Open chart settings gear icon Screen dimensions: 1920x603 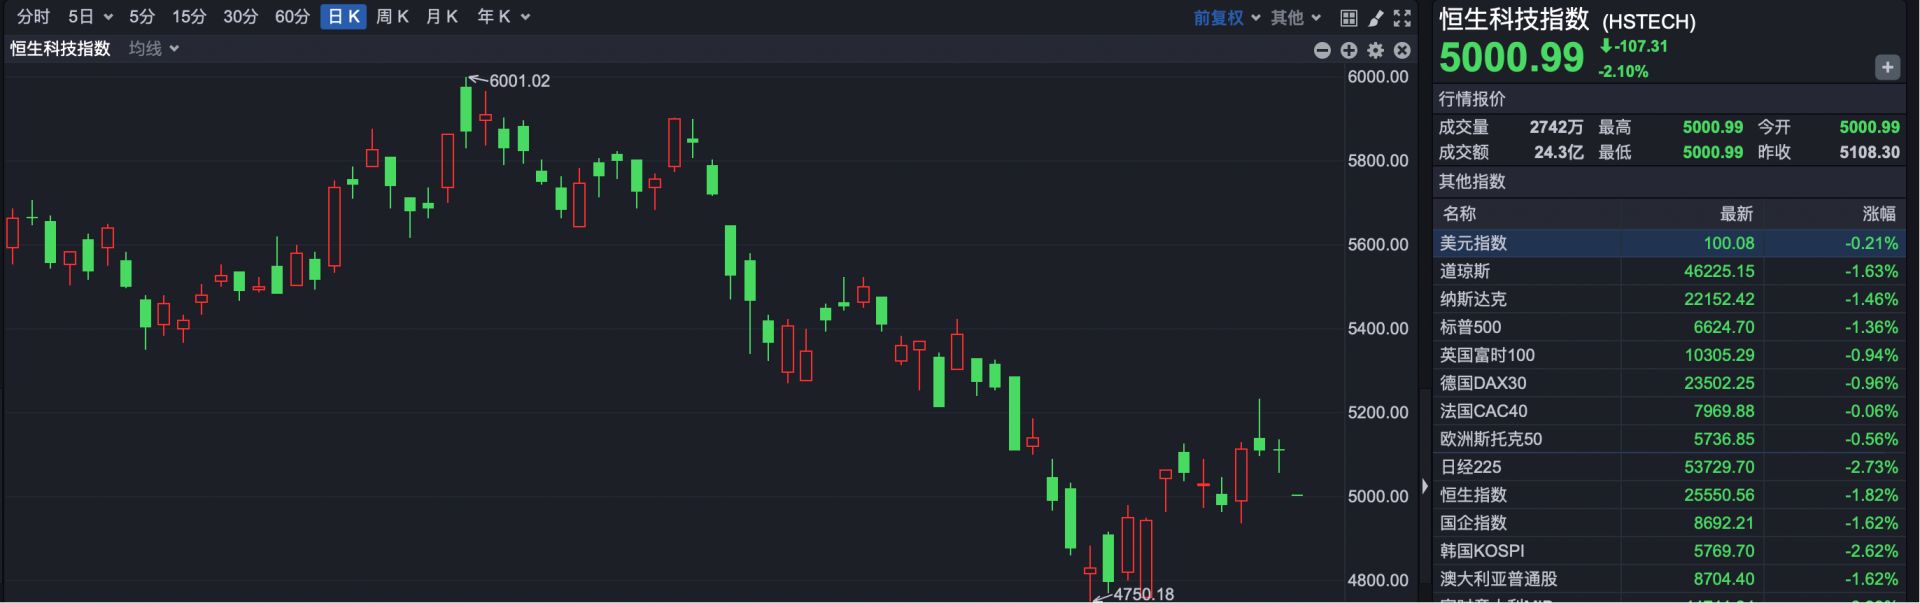(x=1376, y=50)
